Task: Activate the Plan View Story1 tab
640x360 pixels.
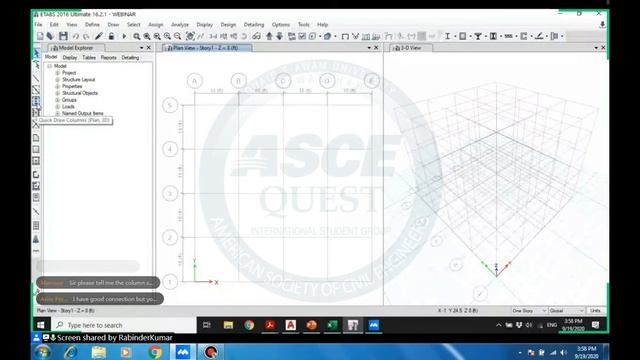Action: click(x=207, y=48)
